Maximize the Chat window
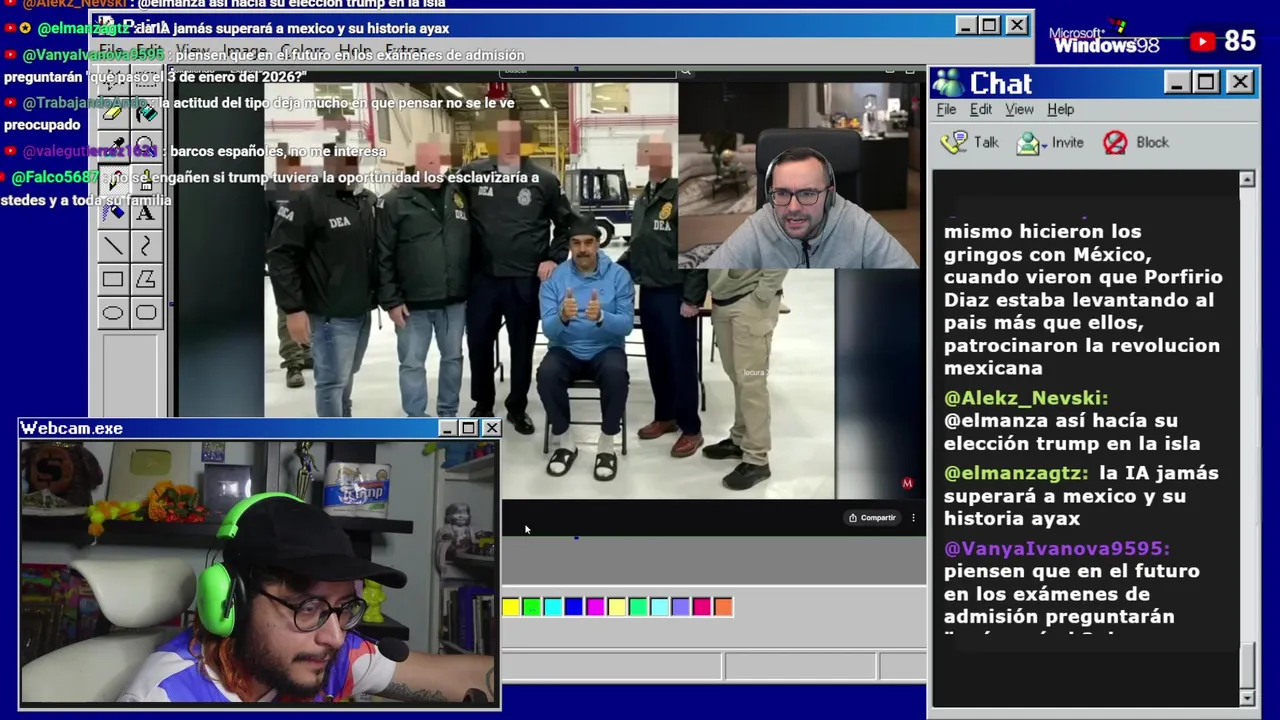 pyautogui.click(x=1206, y=82)
